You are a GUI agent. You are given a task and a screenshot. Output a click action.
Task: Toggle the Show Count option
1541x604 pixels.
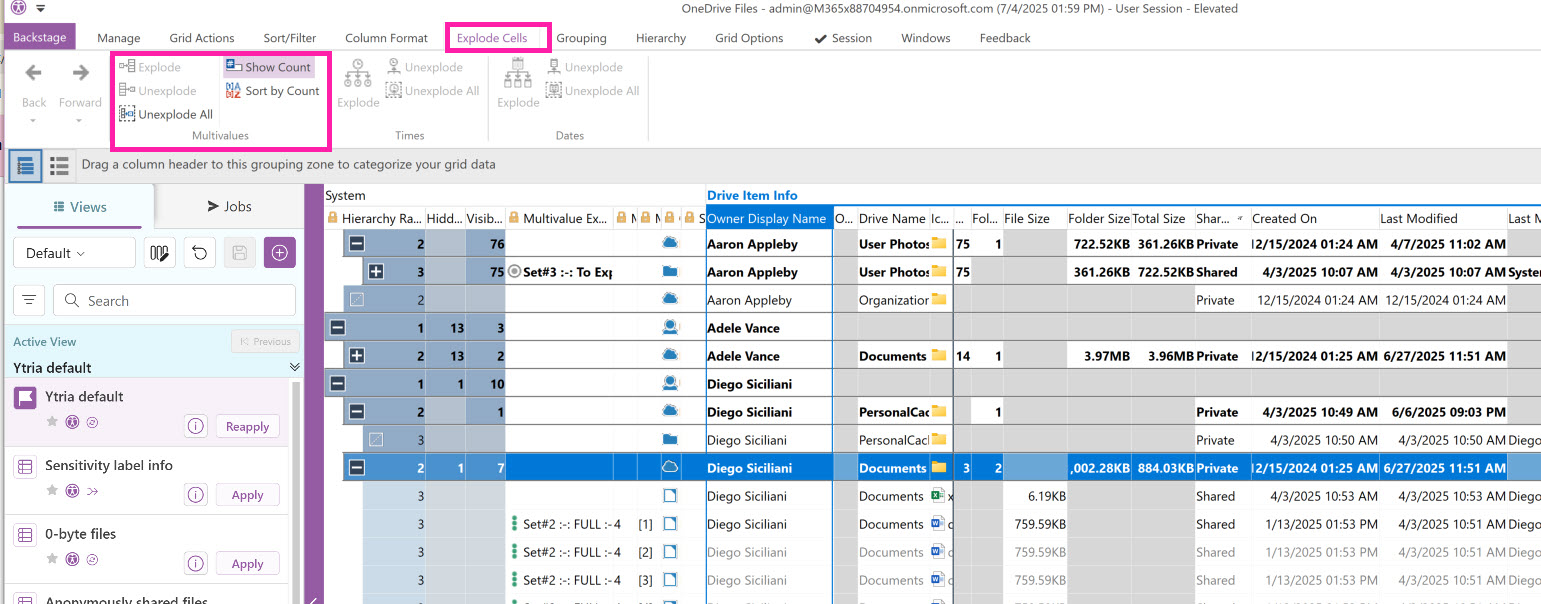coord(268,67)
